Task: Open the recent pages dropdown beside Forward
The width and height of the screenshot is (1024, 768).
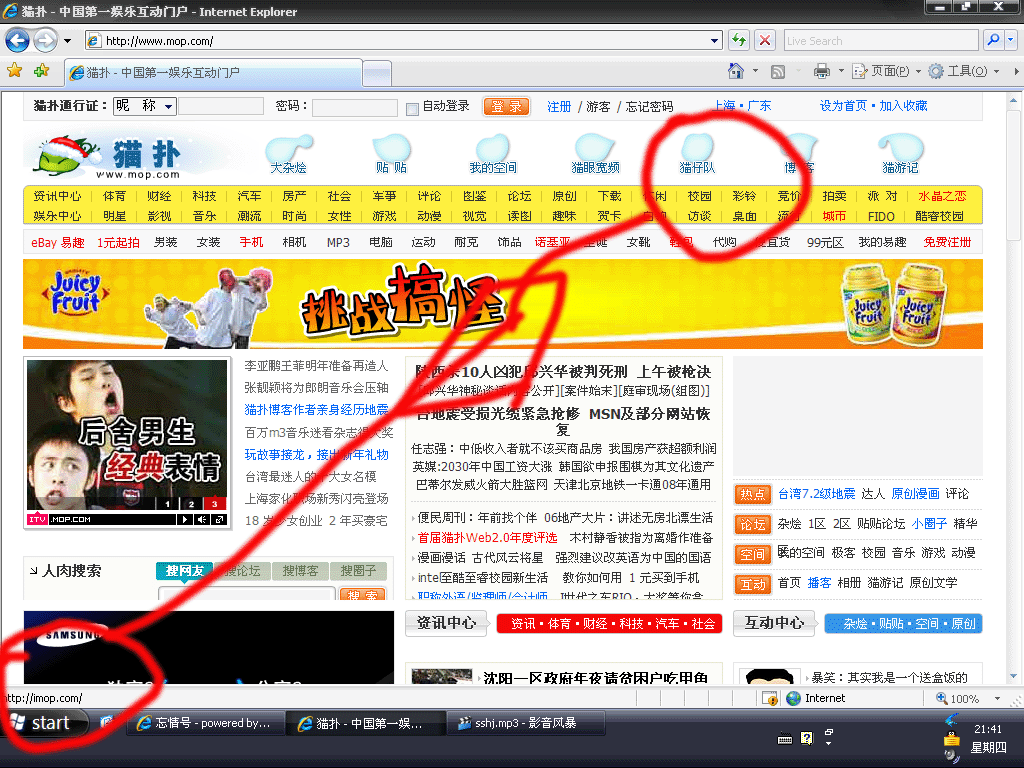Action: (67, 40)
